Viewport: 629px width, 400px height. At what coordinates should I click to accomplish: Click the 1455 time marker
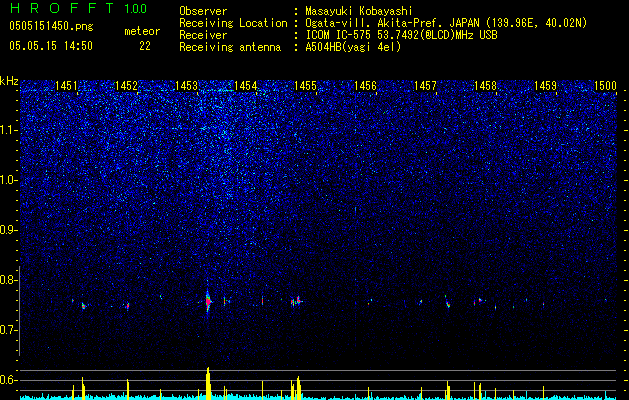pyautogui.click(x=305, y=85)
